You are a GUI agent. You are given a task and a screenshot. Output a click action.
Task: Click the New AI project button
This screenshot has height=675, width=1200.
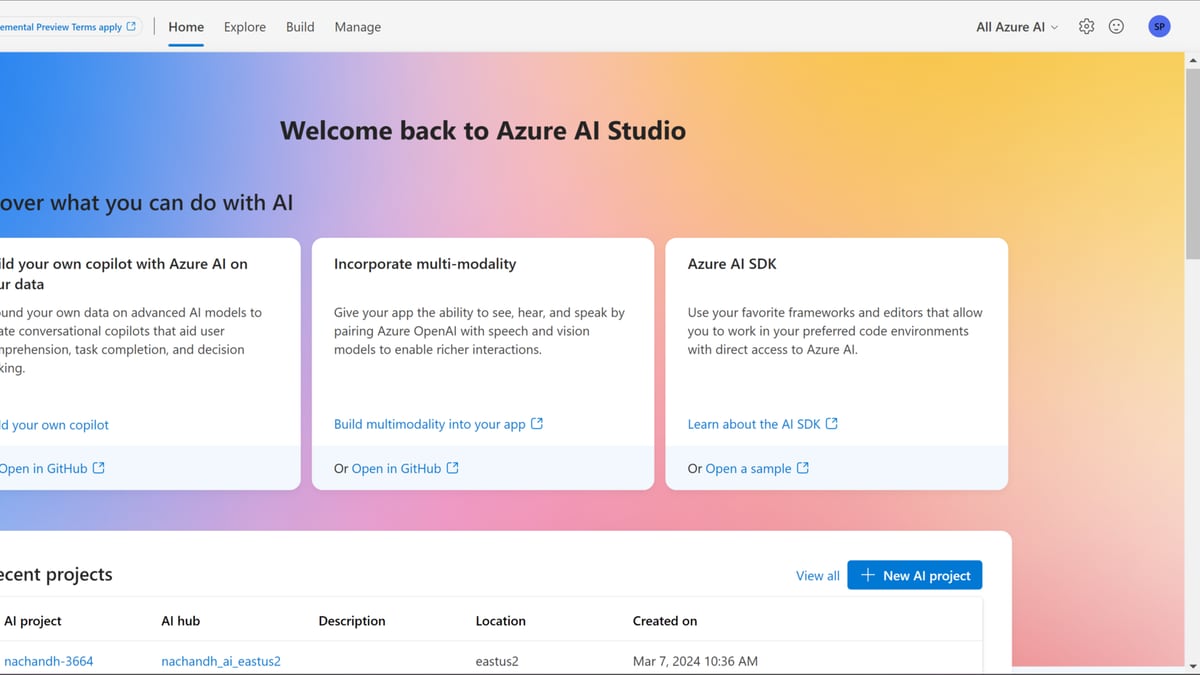pyautogui.click(x=915, y=575)
